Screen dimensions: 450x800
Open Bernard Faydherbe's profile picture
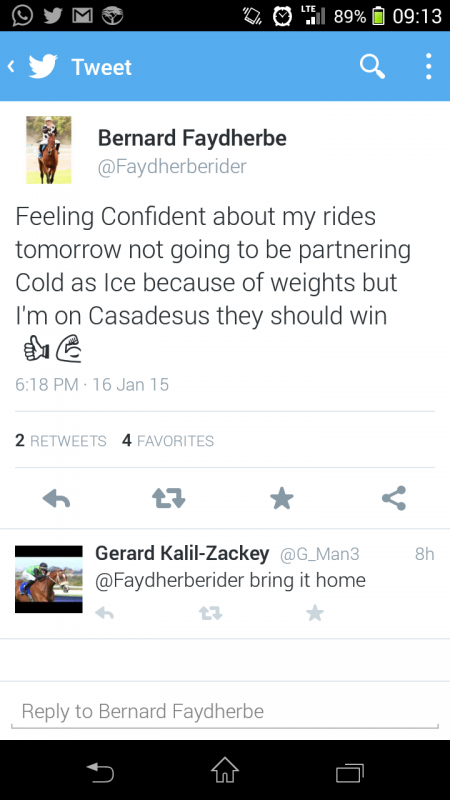(49, 149)
